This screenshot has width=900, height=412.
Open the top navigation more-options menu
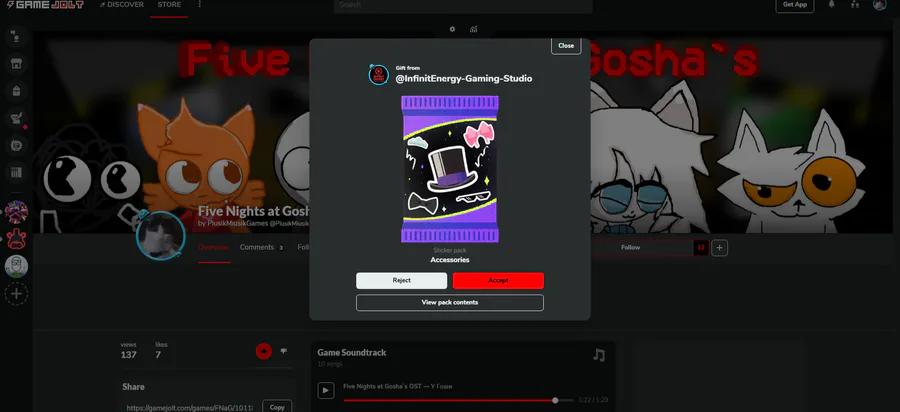200,5
